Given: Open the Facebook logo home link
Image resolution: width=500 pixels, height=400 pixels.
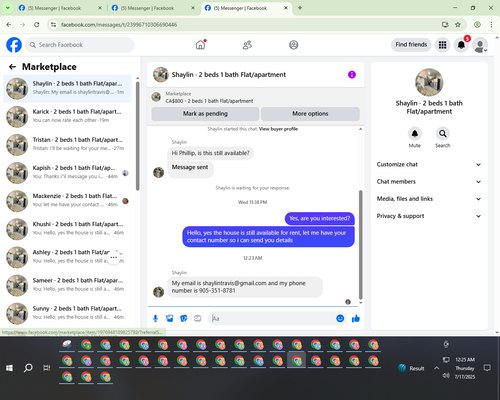Looking at the screenshot, I should pyautogui.click(x=14, y=45).
